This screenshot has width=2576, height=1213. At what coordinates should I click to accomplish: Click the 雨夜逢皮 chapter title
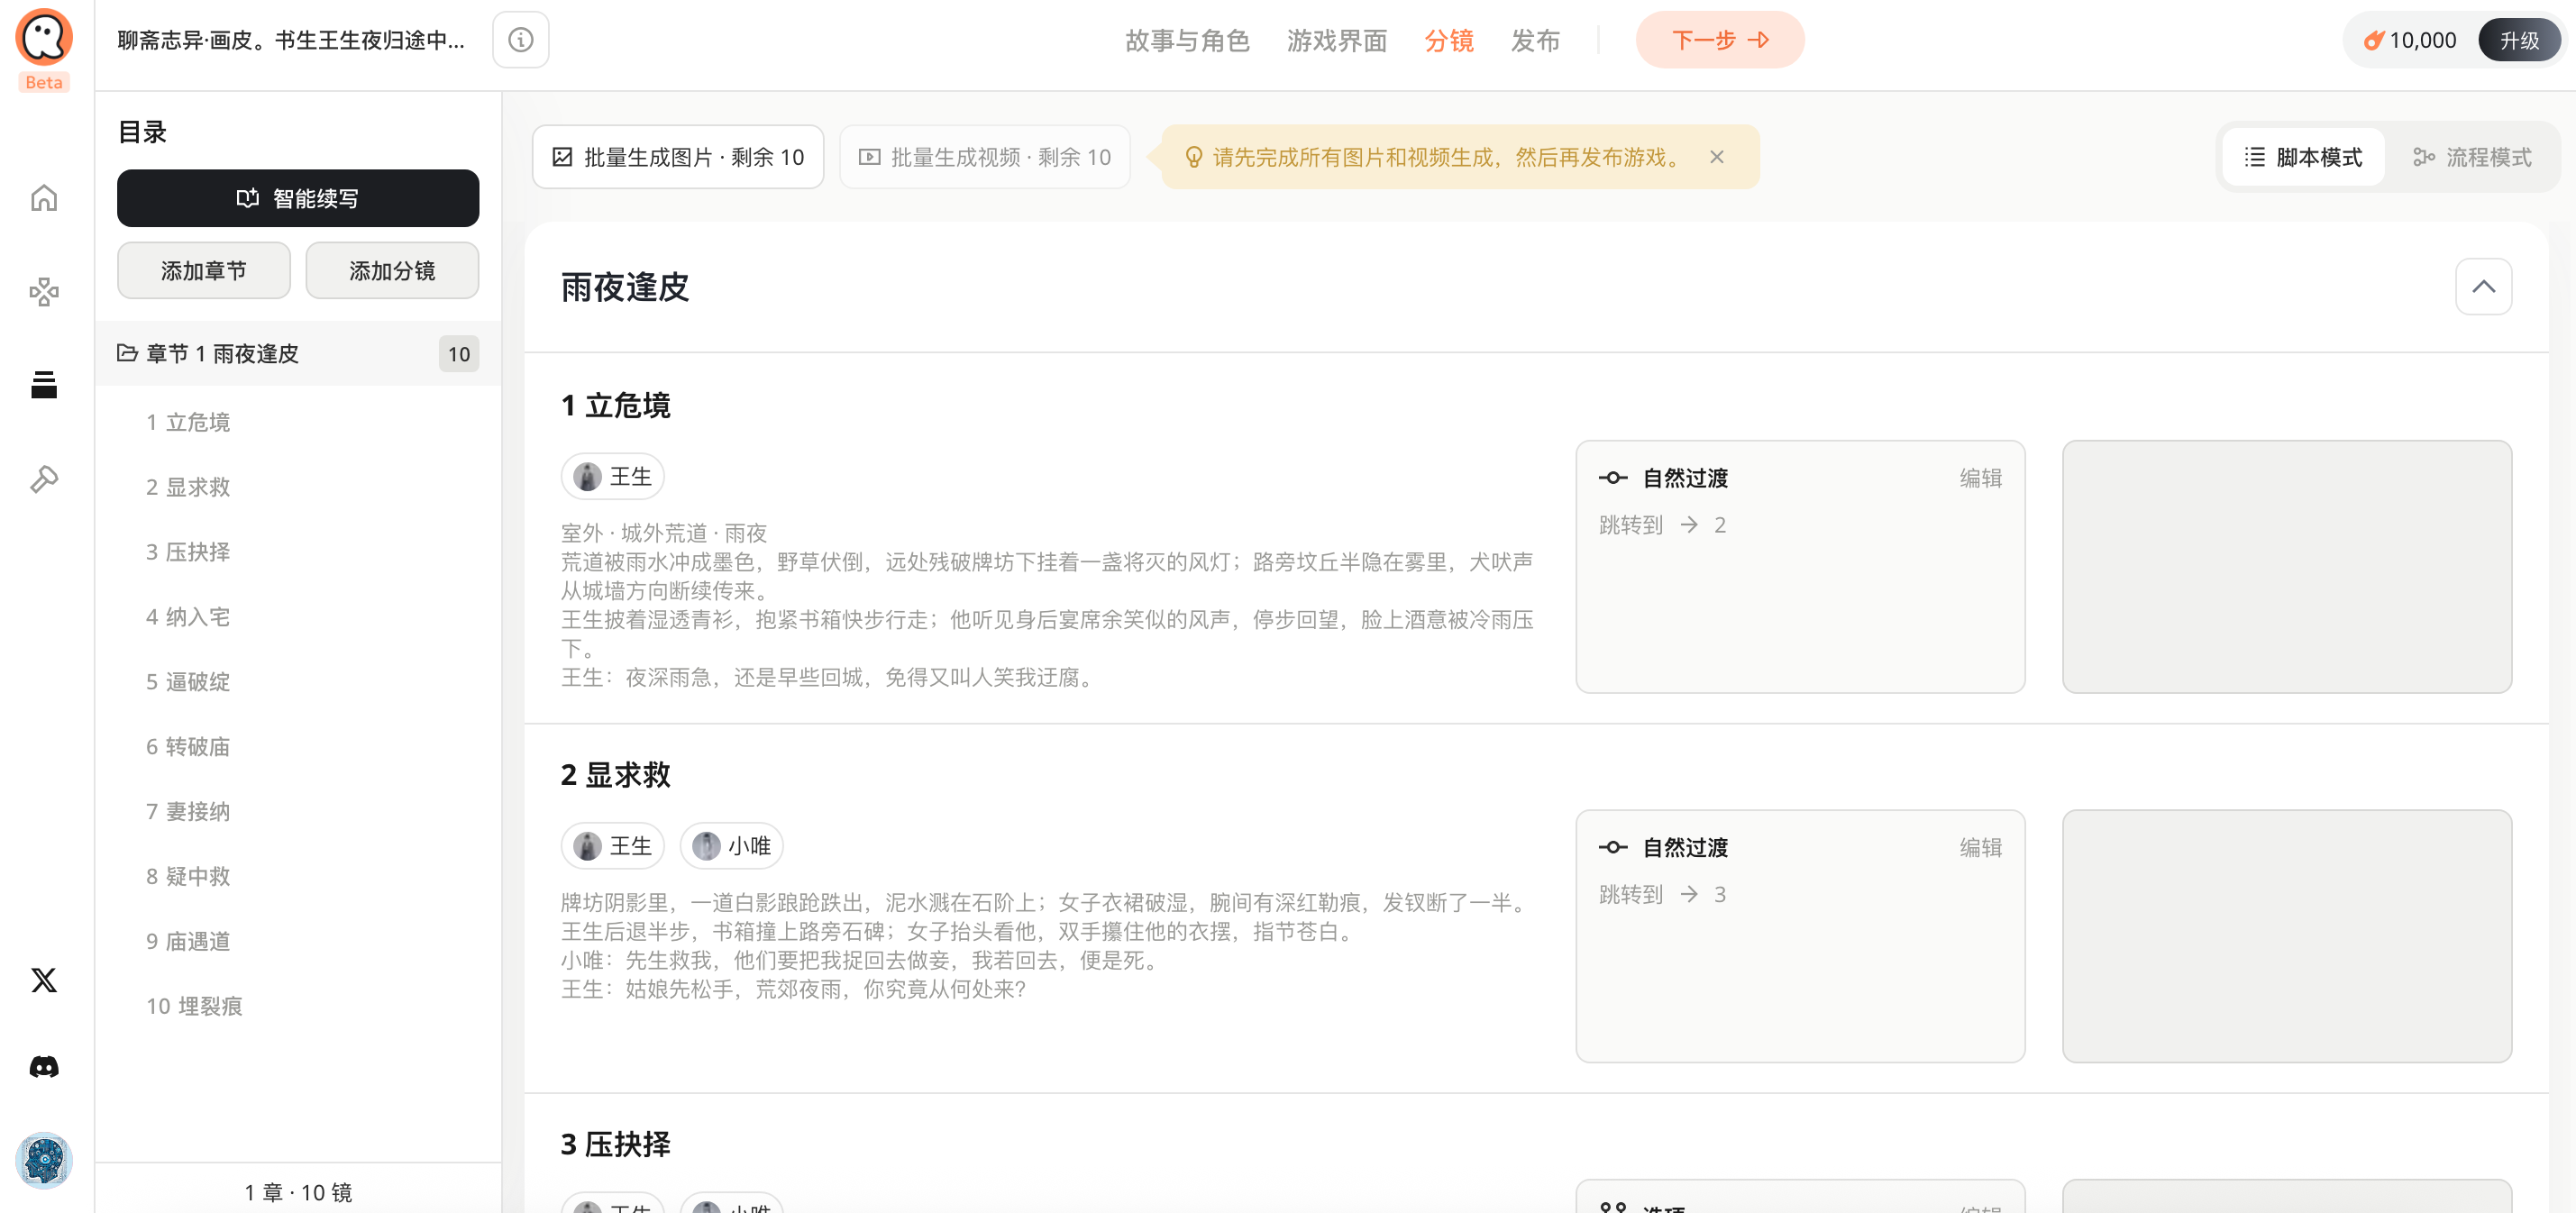(x=625, y=287)
